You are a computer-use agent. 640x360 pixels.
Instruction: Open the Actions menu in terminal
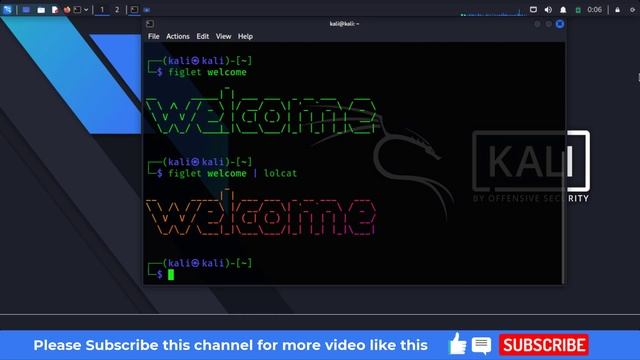point(178,36)
